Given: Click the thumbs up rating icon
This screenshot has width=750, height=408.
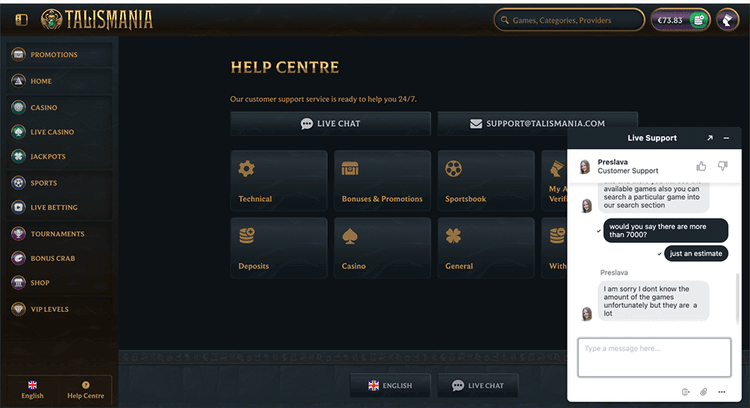Looking at the screenshot, I should (701, 166).
